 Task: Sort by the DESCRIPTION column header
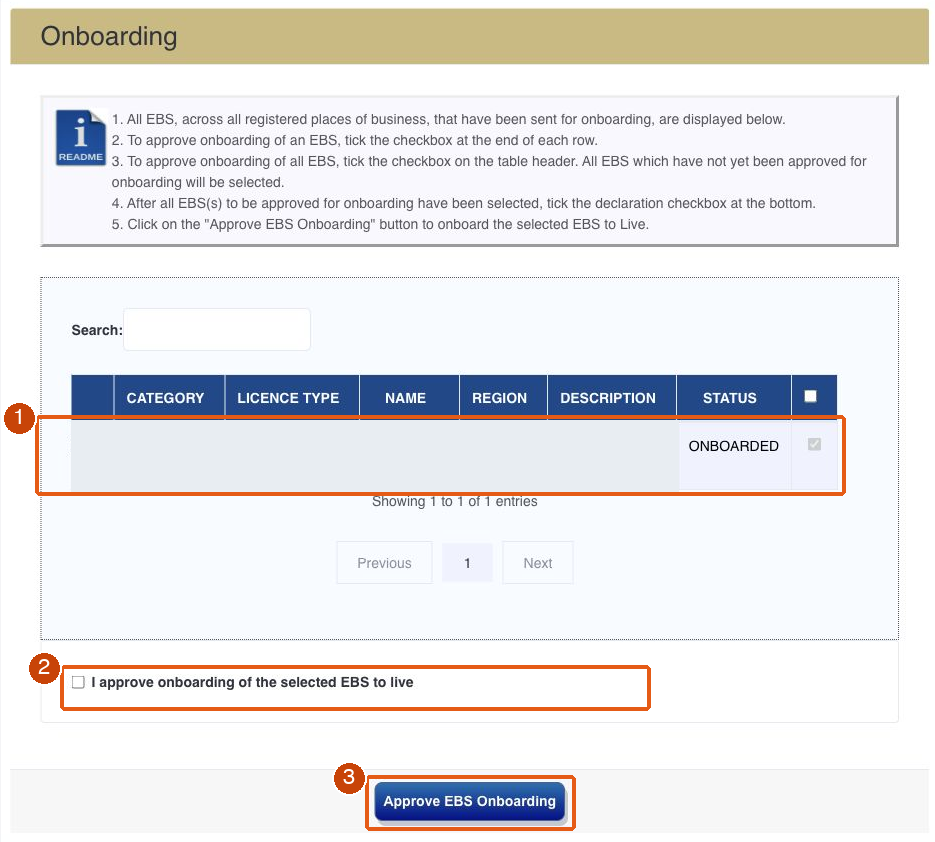(612, 398)
